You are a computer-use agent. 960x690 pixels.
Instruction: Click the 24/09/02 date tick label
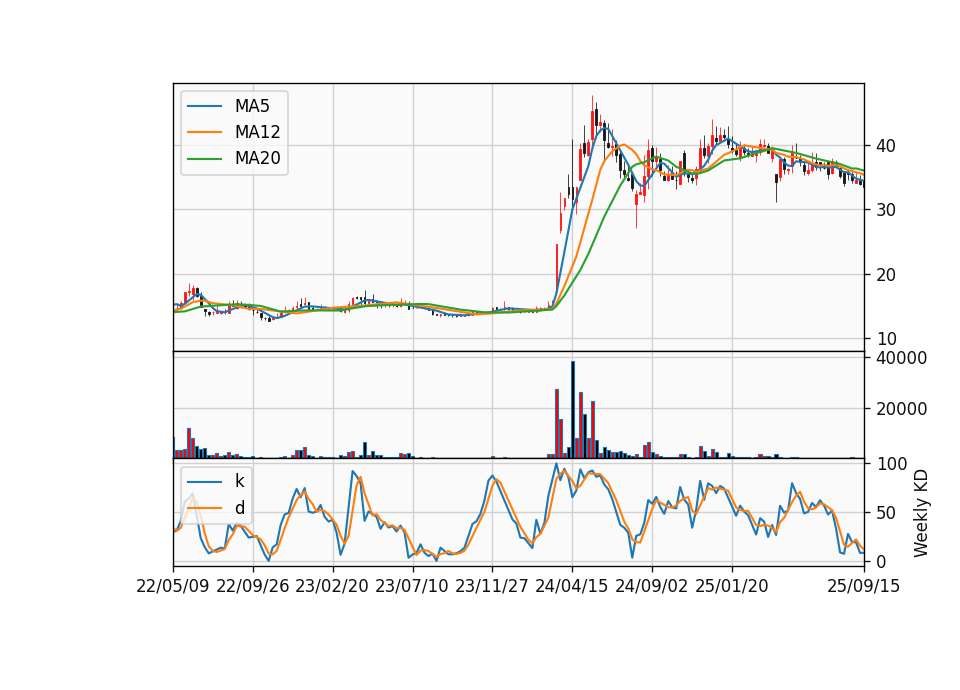coord(651,586)
